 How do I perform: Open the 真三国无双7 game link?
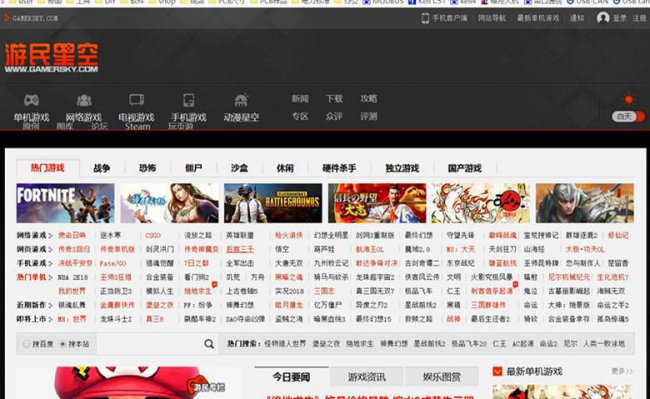coord(375,291)
